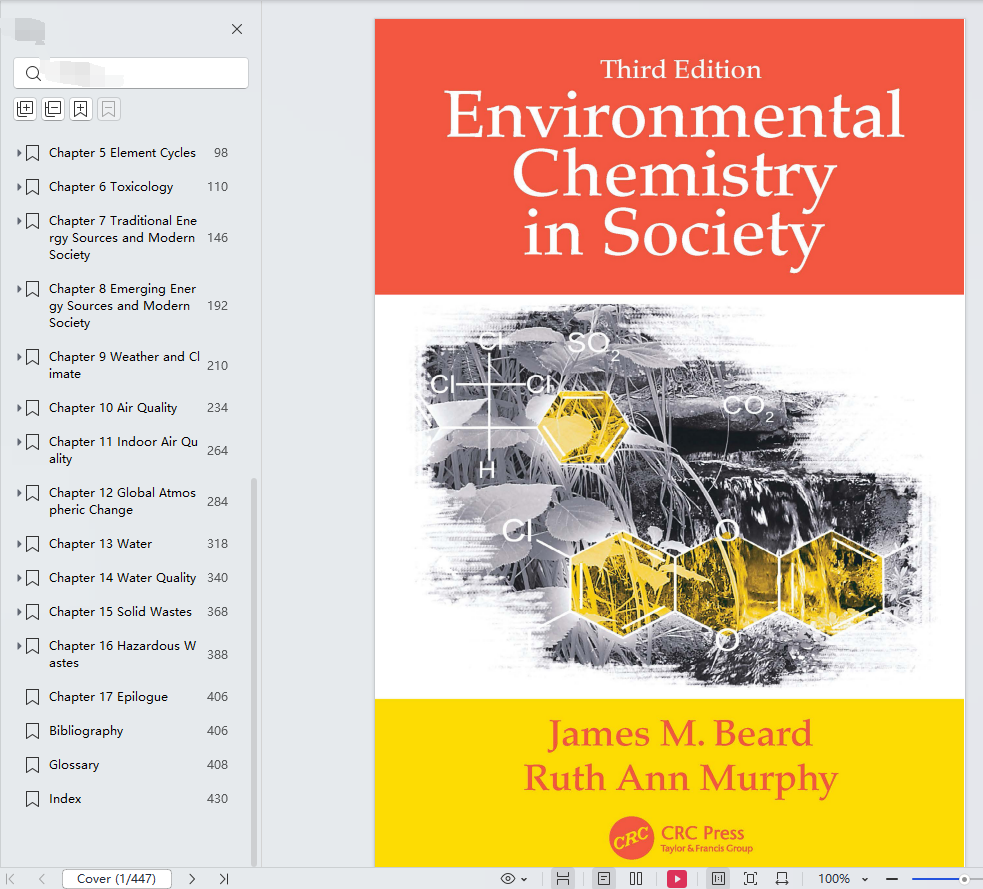Image resolution: width=983 pixels, height=889 pixels.
Task: Close the bookmarks side panel
Action: point(236,29)
